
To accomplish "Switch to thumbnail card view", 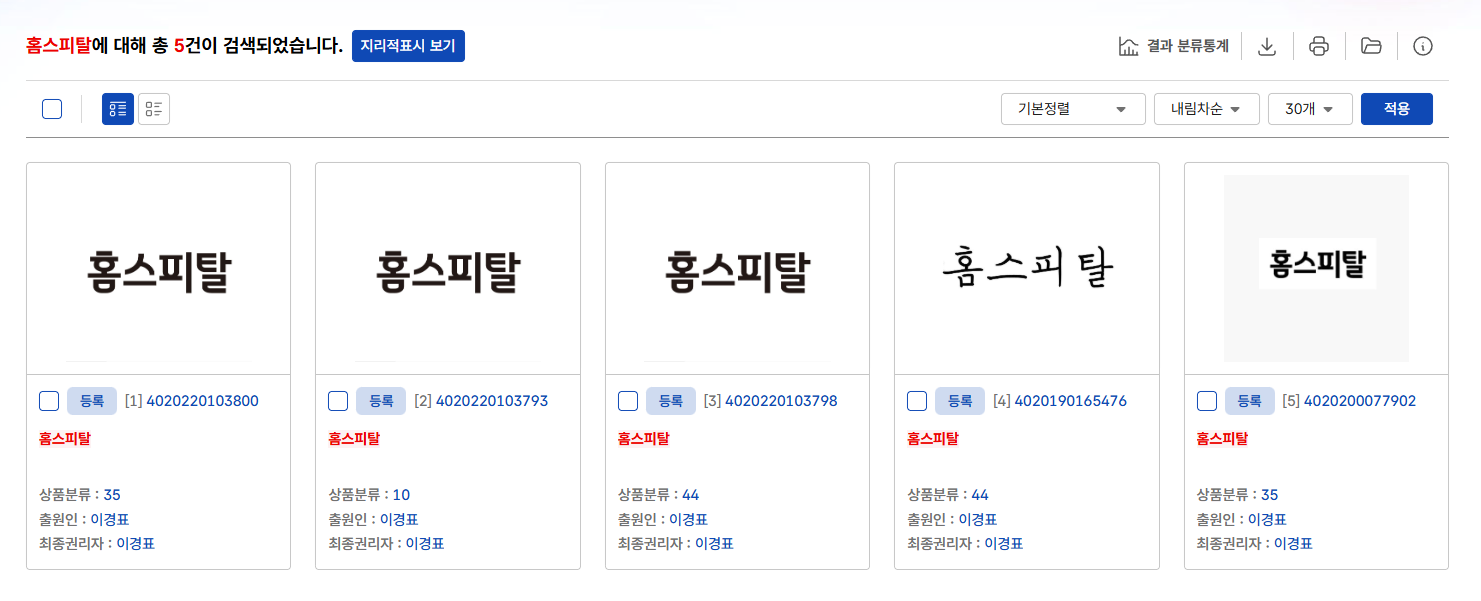I will (118, 109).
